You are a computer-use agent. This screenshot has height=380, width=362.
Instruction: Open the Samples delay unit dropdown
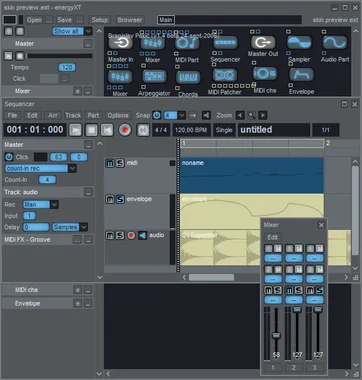click(84, 227)
